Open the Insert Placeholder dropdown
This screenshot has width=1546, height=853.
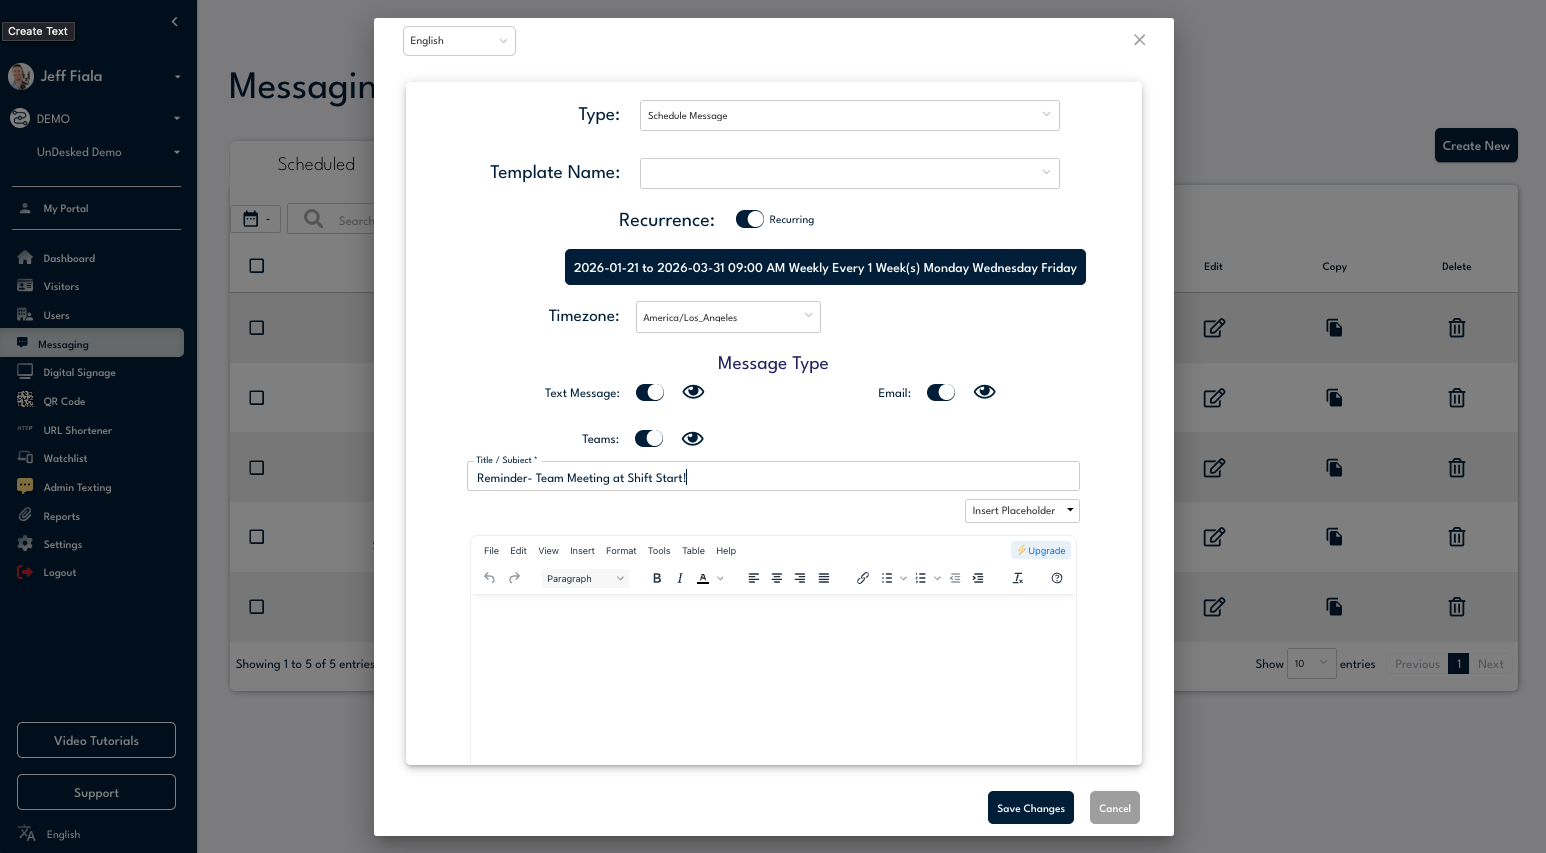click(1022, 510)
